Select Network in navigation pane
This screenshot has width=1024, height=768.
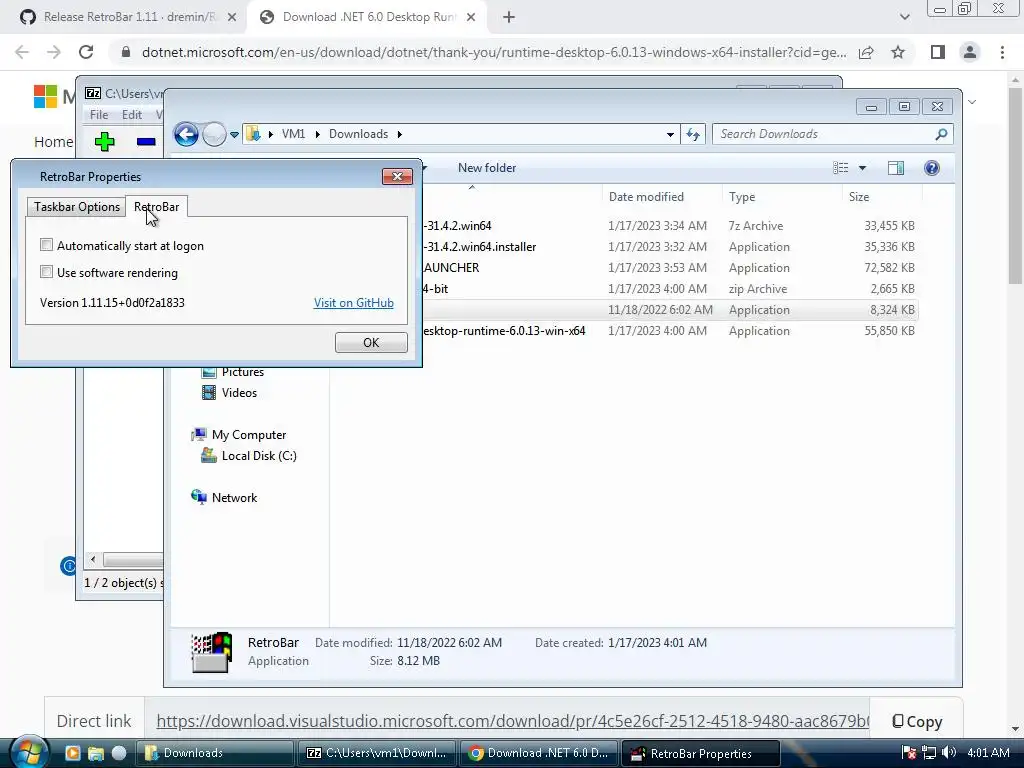[x=234, y=498]
